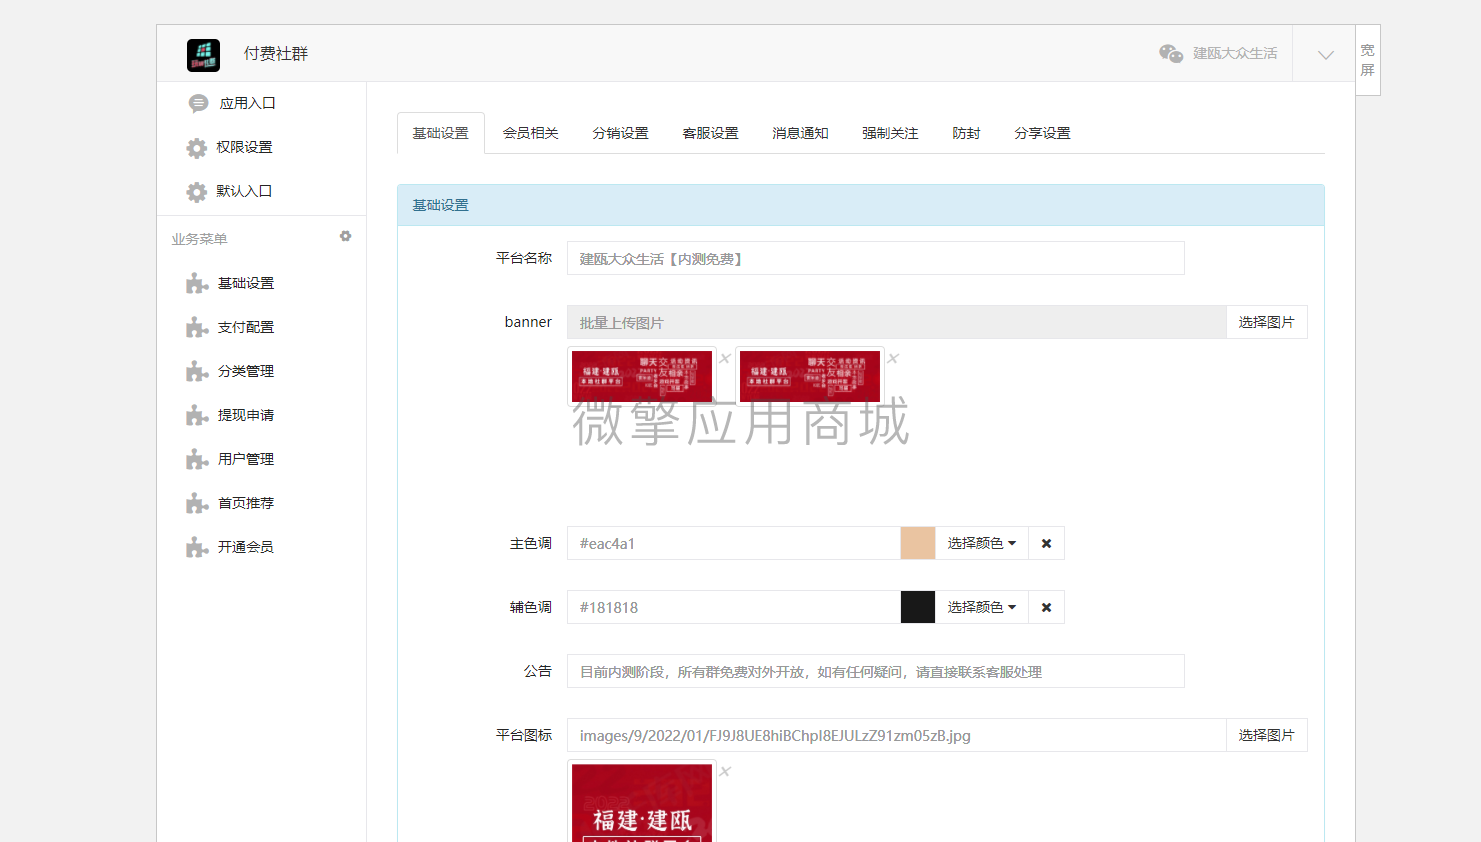
Task: Go to 分类管理 menu item
Action: pos(246,371)
